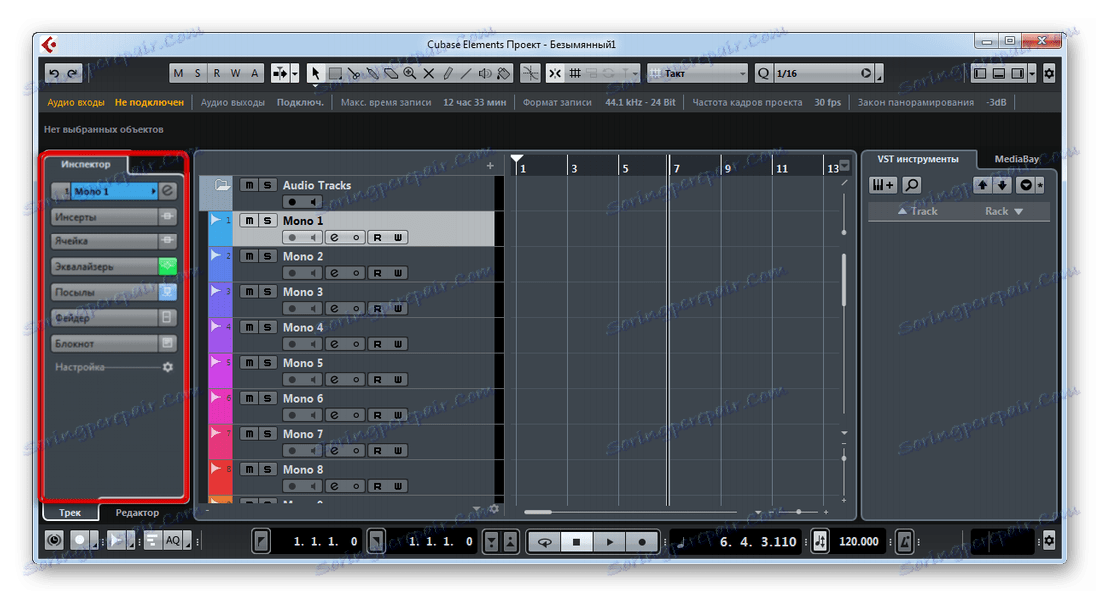Select the Play speaker tool

click(485, 73)
